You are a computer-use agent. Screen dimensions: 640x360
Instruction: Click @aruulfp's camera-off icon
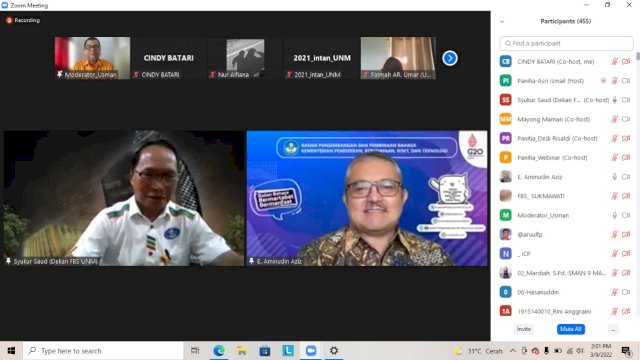(x=626, y=234)
